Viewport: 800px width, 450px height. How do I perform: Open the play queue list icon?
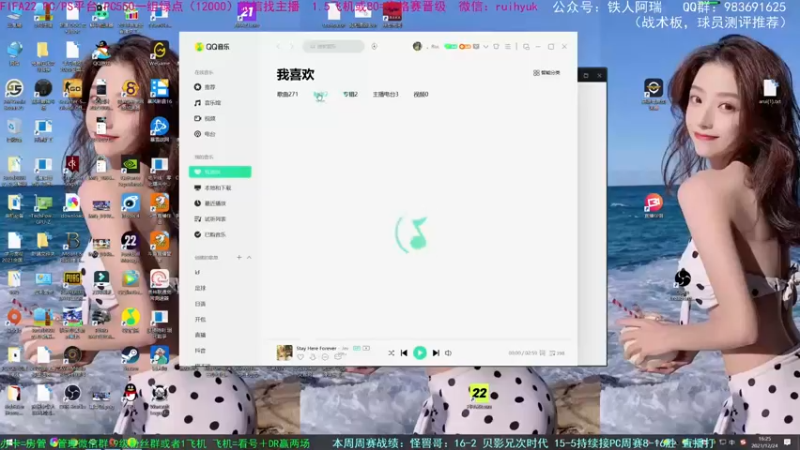click(x=557, y=353)
